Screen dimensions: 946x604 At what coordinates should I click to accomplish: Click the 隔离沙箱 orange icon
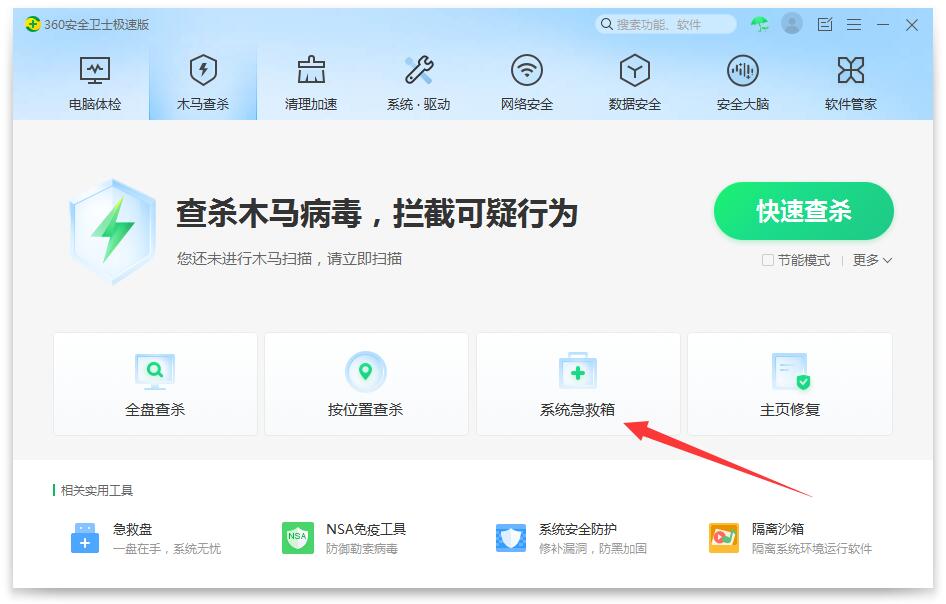coord(723,538)
